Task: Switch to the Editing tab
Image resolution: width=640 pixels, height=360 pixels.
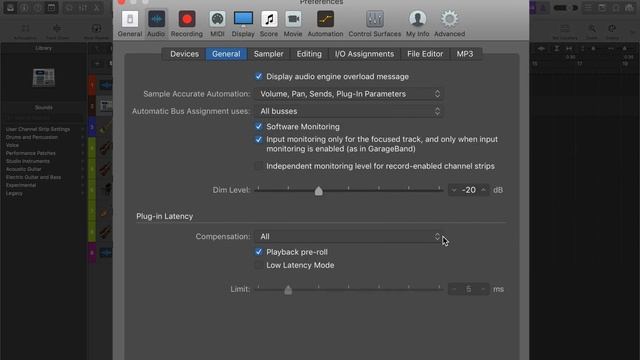Action: point(309,54)
